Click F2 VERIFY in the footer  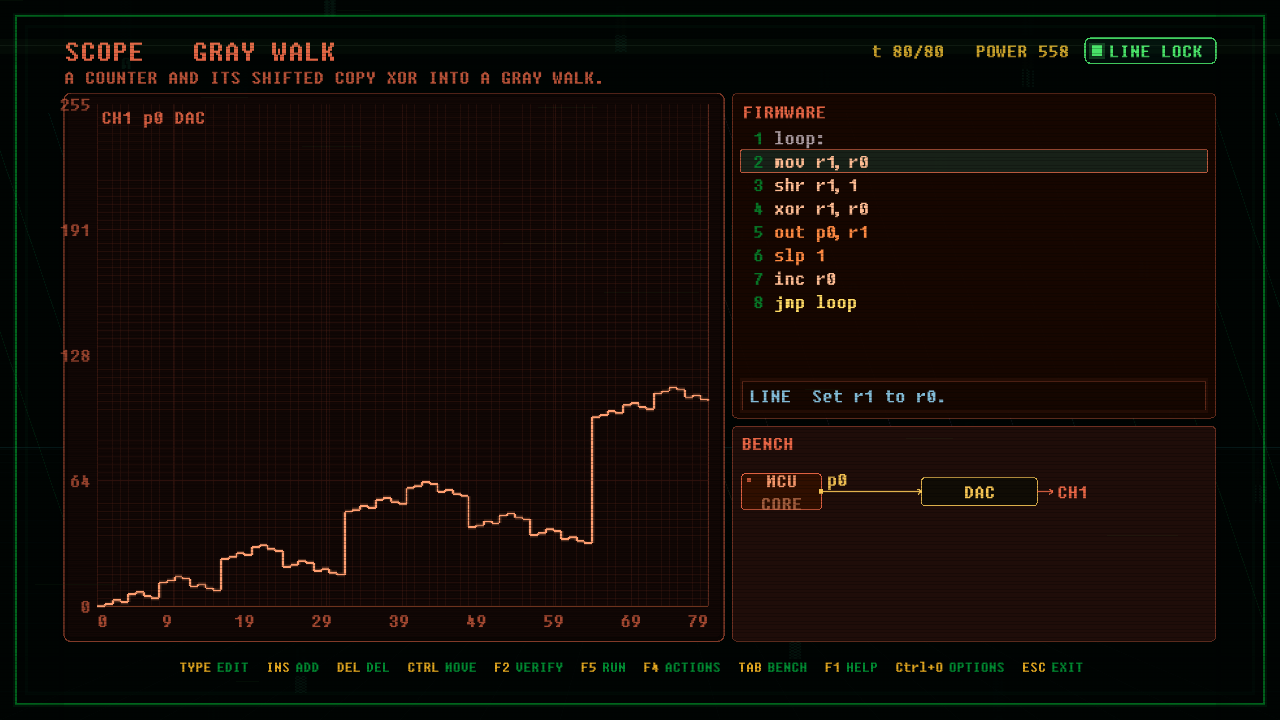coord(528,667)
